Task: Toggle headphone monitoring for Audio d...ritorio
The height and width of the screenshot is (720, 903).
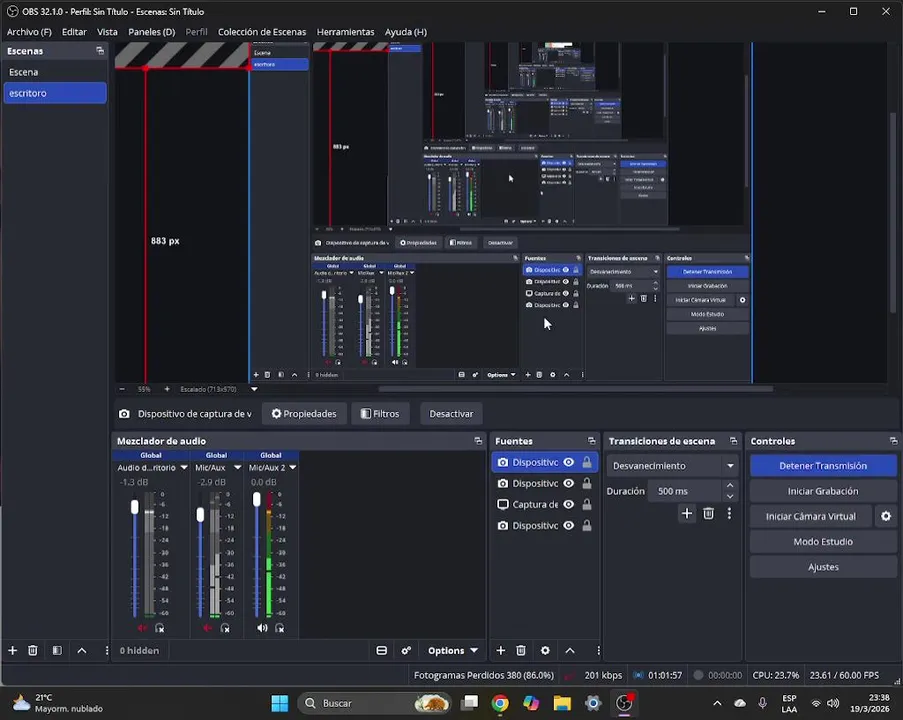Action: point(160,628)
